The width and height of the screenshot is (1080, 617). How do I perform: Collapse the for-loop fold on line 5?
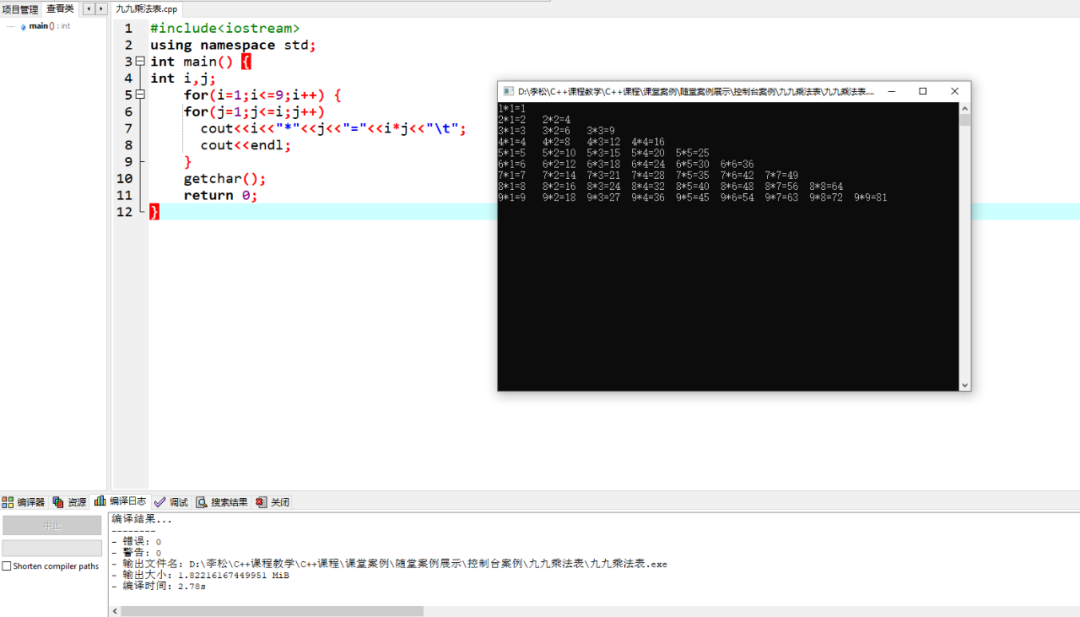coord(141,94)
